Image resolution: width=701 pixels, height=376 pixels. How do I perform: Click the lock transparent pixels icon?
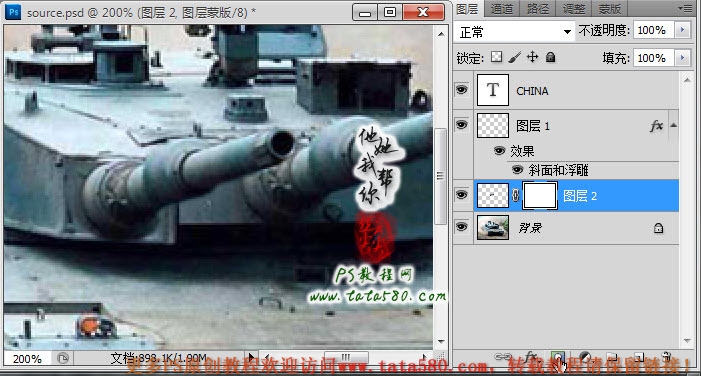point(496,57)
